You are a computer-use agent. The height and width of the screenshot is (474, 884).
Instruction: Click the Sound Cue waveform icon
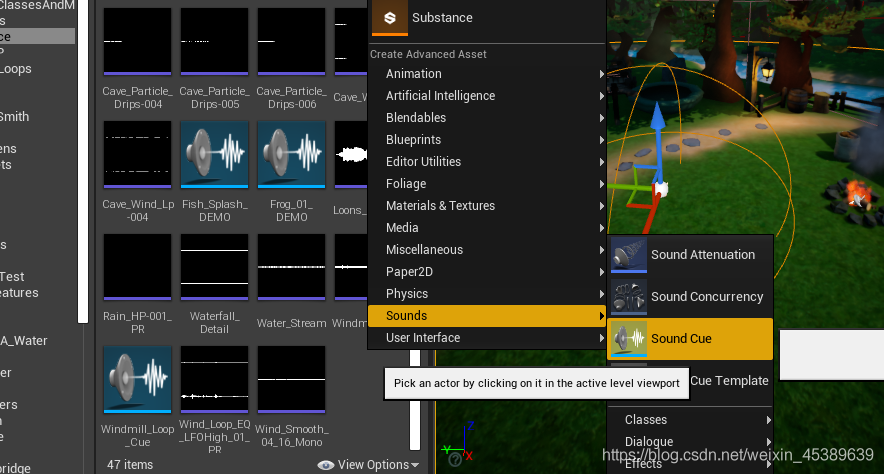[x=629, y=339]
